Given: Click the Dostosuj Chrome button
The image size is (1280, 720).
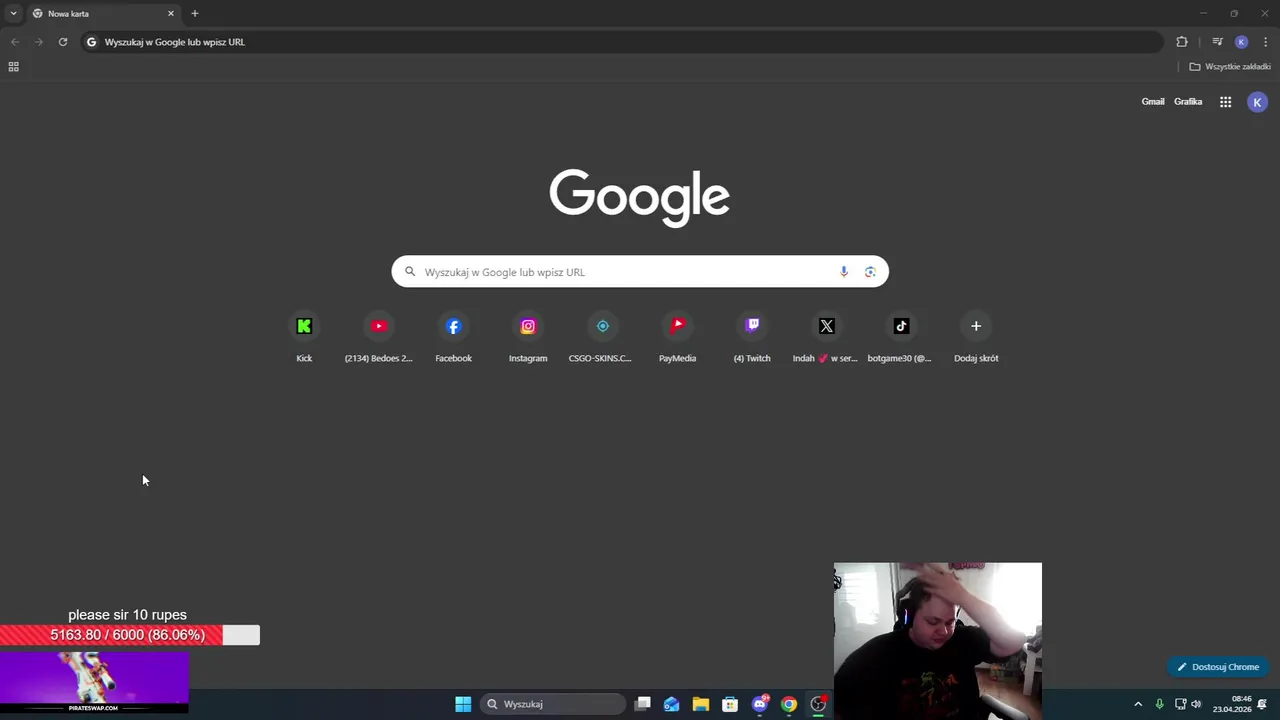Looking at the screenshot, I should tap(1218, 667).
